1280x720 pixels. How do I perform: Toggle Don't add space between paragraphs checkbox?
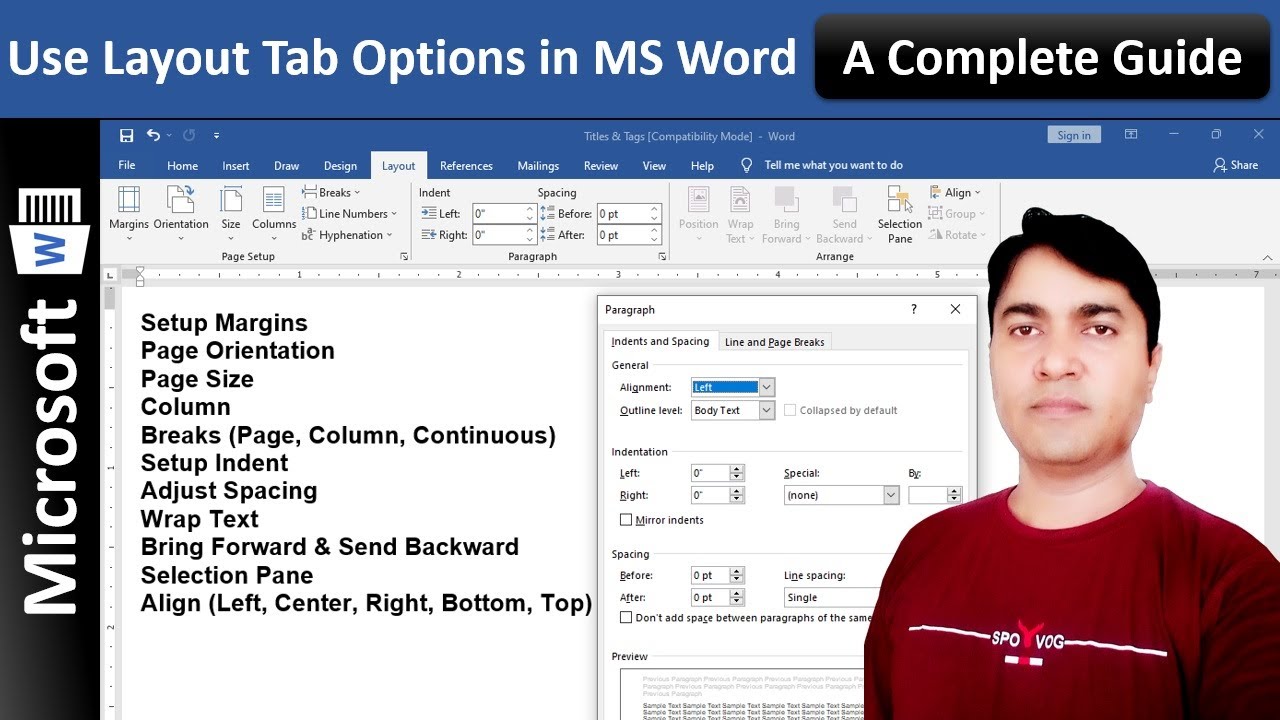click(x=626, y=618)
